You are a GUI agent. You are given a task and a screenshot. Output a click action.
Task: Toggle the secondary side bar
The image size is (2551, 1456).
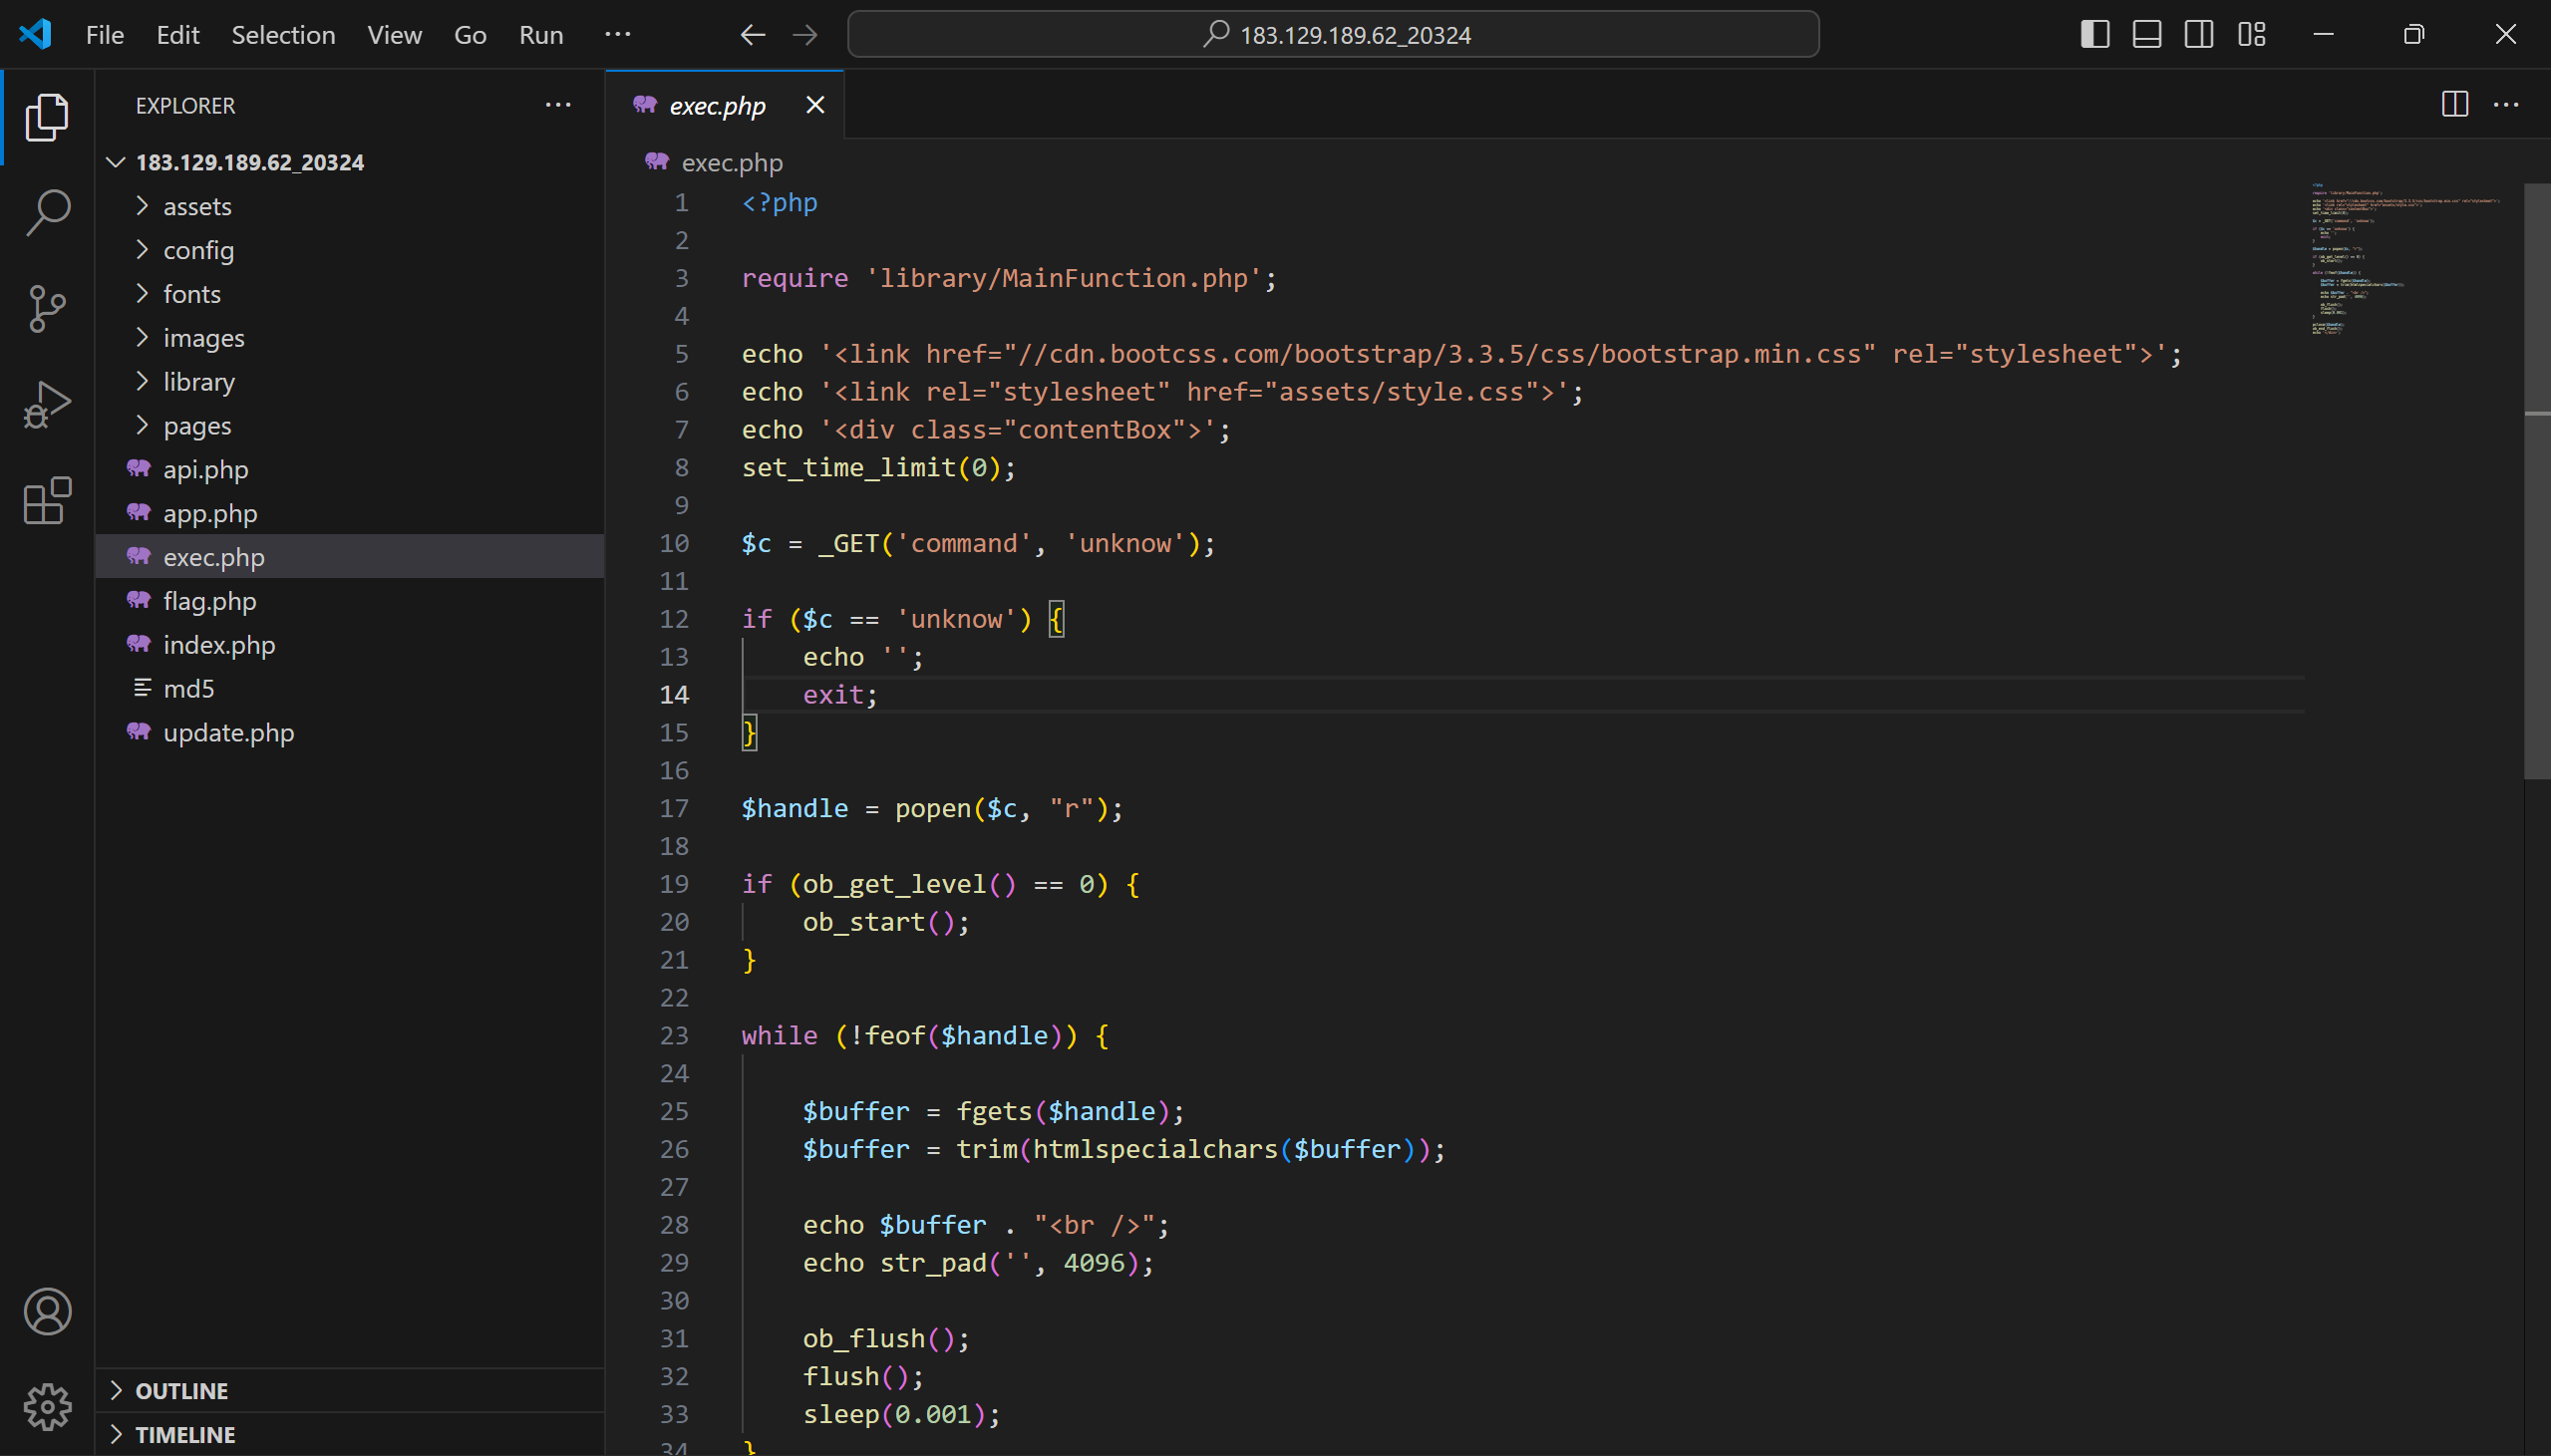point(2199,34)
